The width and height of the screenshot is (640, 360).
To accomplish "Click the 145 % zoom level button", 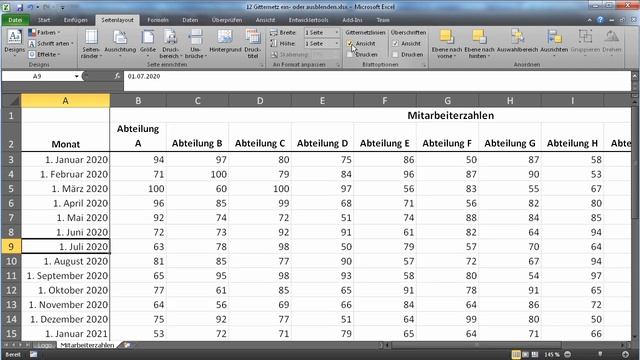I will pyautogui.click(x=551, y=354).
